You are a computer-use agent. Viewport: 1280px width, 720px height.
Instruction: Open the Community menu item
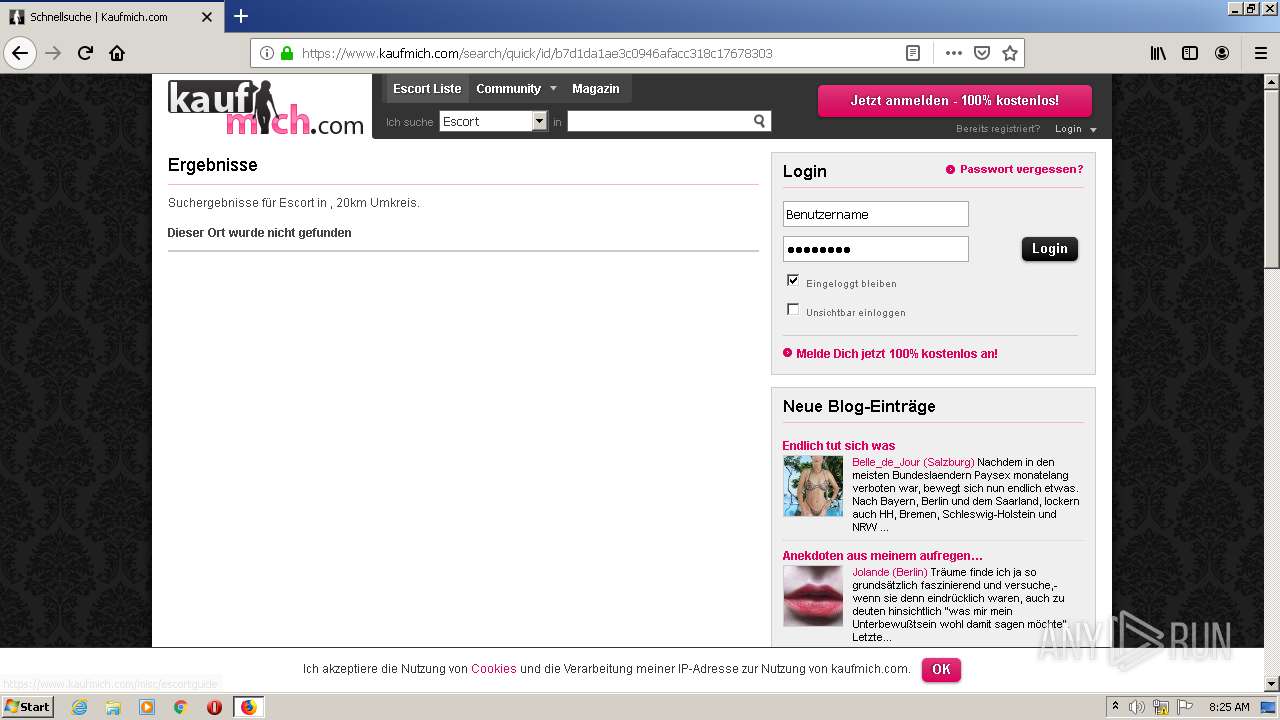click(x=508, y=89)
